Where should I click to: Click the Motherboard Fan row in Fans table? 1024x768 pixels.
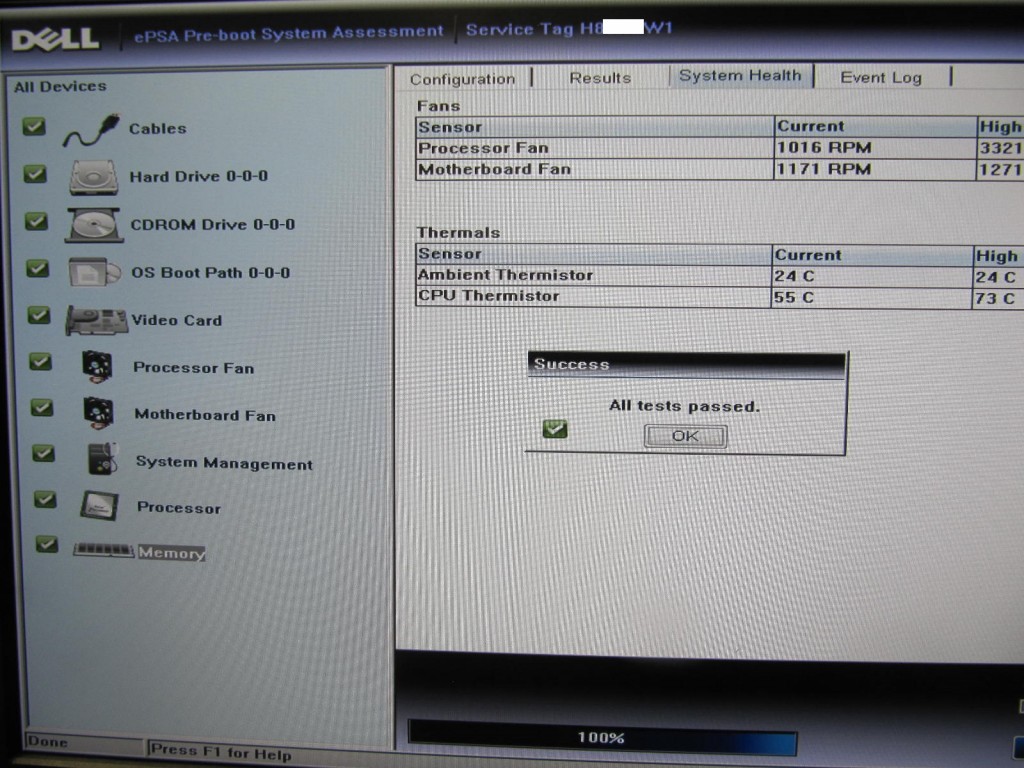pos(720,169)
